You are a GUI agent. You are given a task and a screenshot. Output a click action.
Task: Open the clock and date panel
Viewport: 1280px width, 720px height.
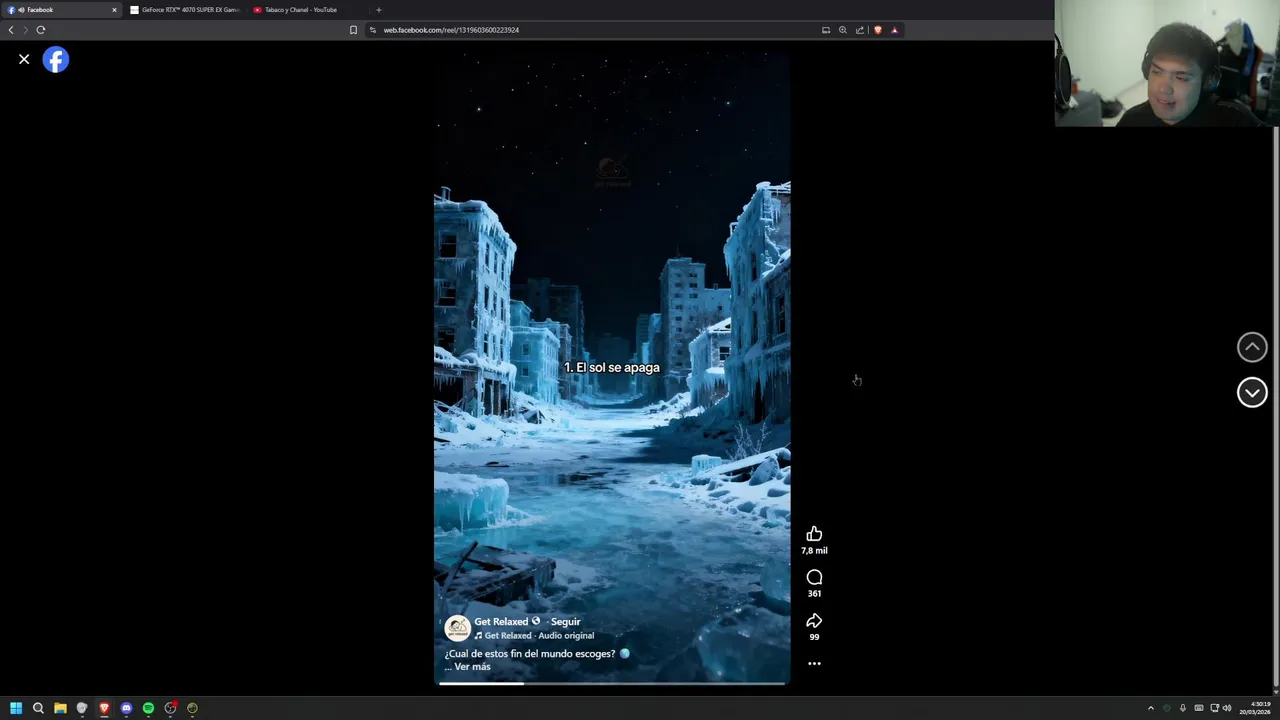tap(1255, 708)
